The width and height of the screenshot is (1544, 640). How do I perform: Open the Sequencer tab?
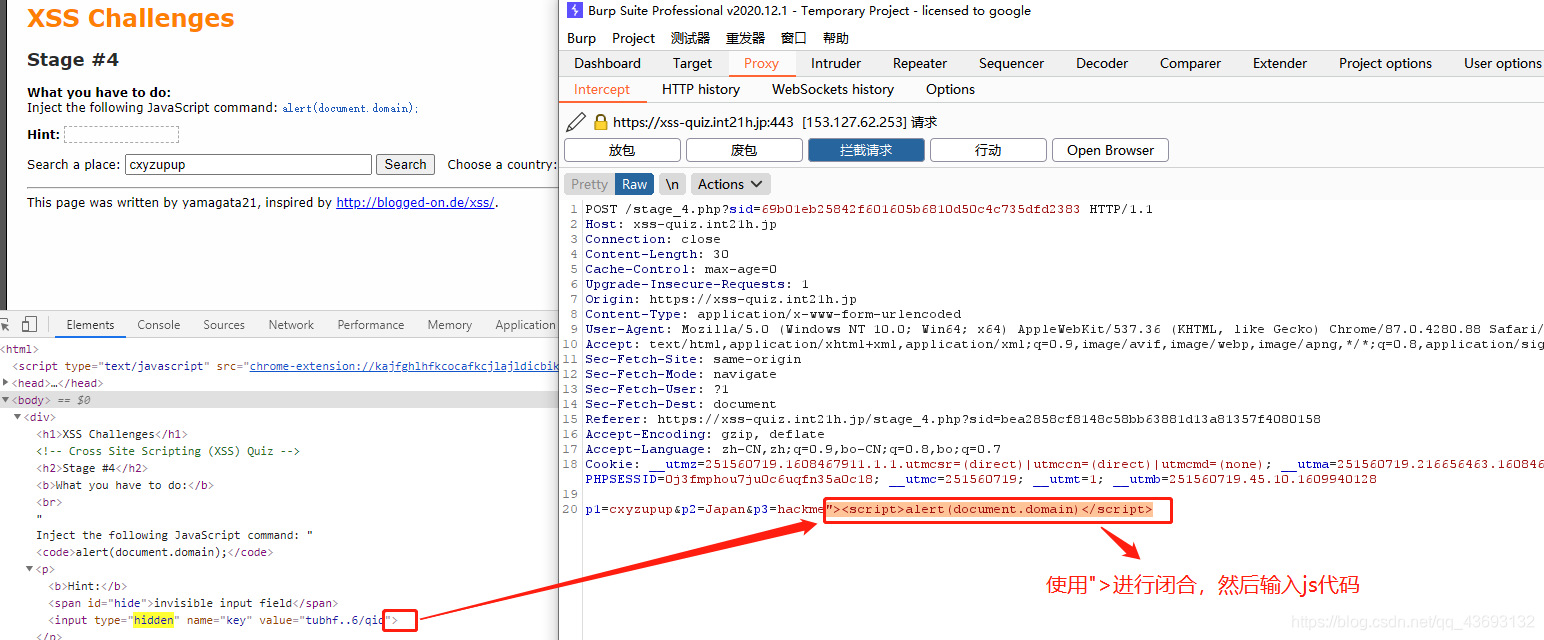pyautogui.click(x=1011, y=63)
